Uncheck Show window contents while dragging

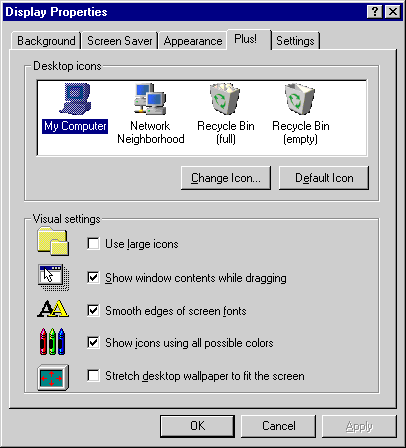tap(93, 277)
